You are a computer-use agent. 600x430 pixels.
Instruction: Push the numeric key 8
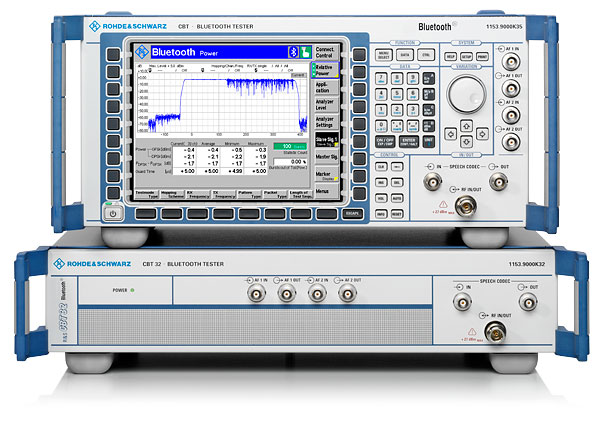(x=397, y=78)
